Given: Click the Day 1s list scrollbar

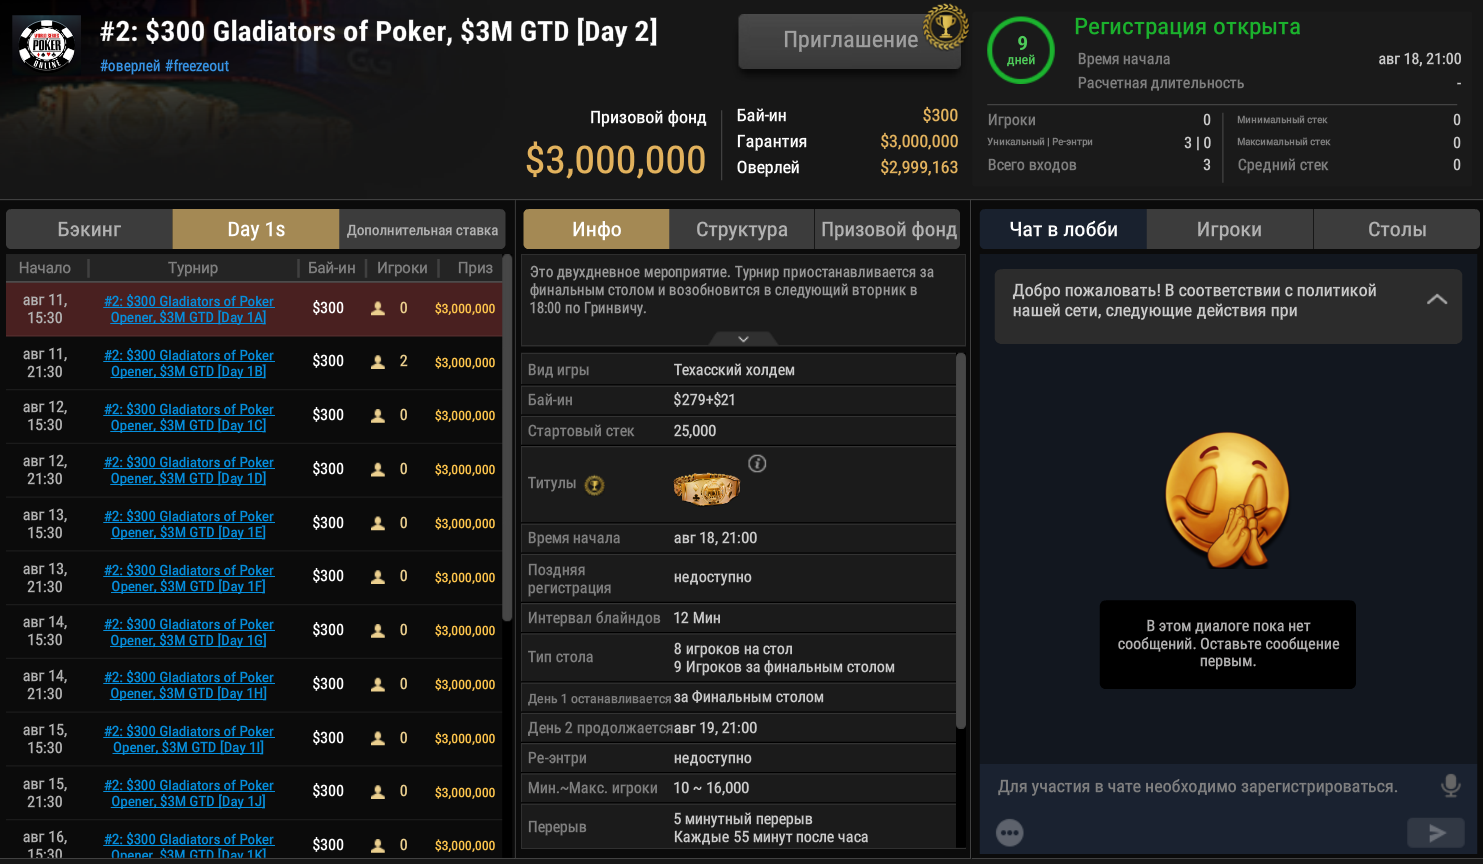Looking at the screenshot, I should [507, 440].
